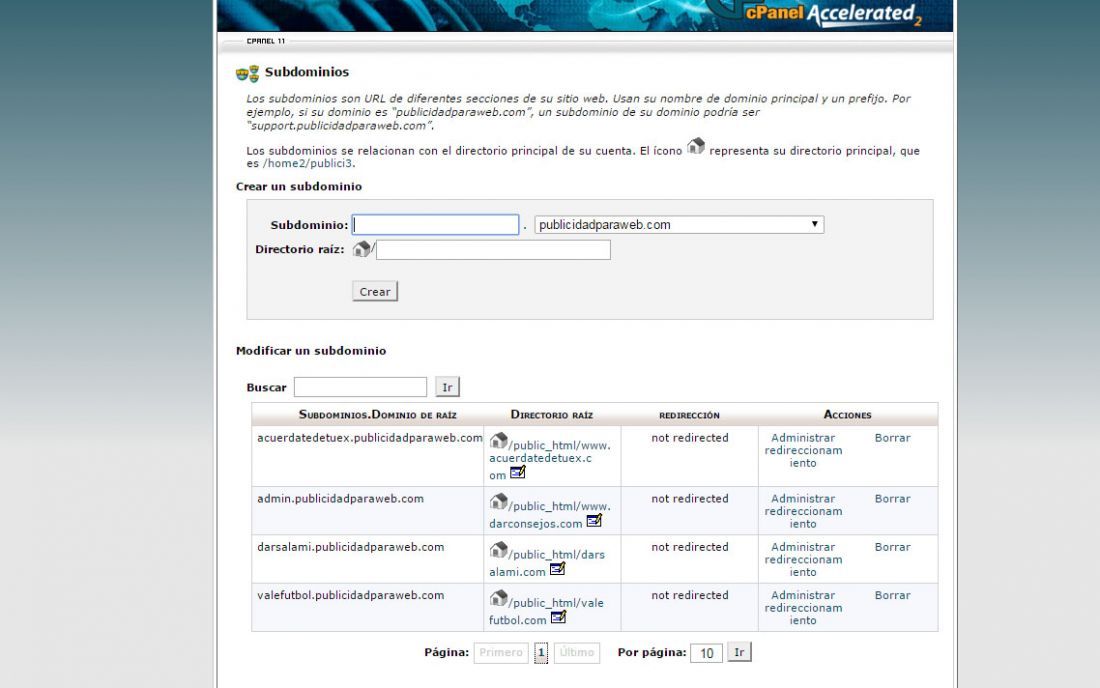This screenshot has height=688, width=1100.
Task: Click the valefutbol.publicidadparaweb.com cell text
Action: point(350,595)
